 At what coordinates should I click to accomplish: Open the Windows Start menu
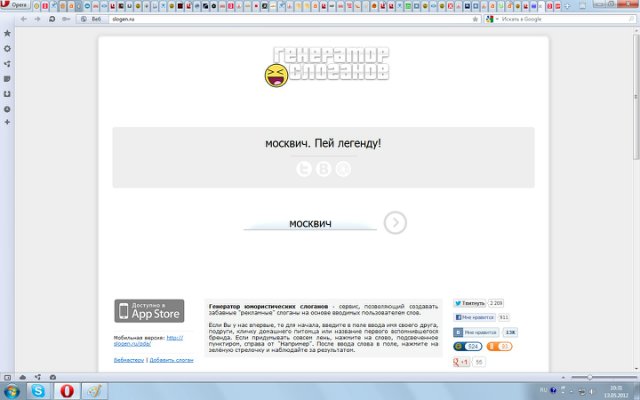pos(11,390)
